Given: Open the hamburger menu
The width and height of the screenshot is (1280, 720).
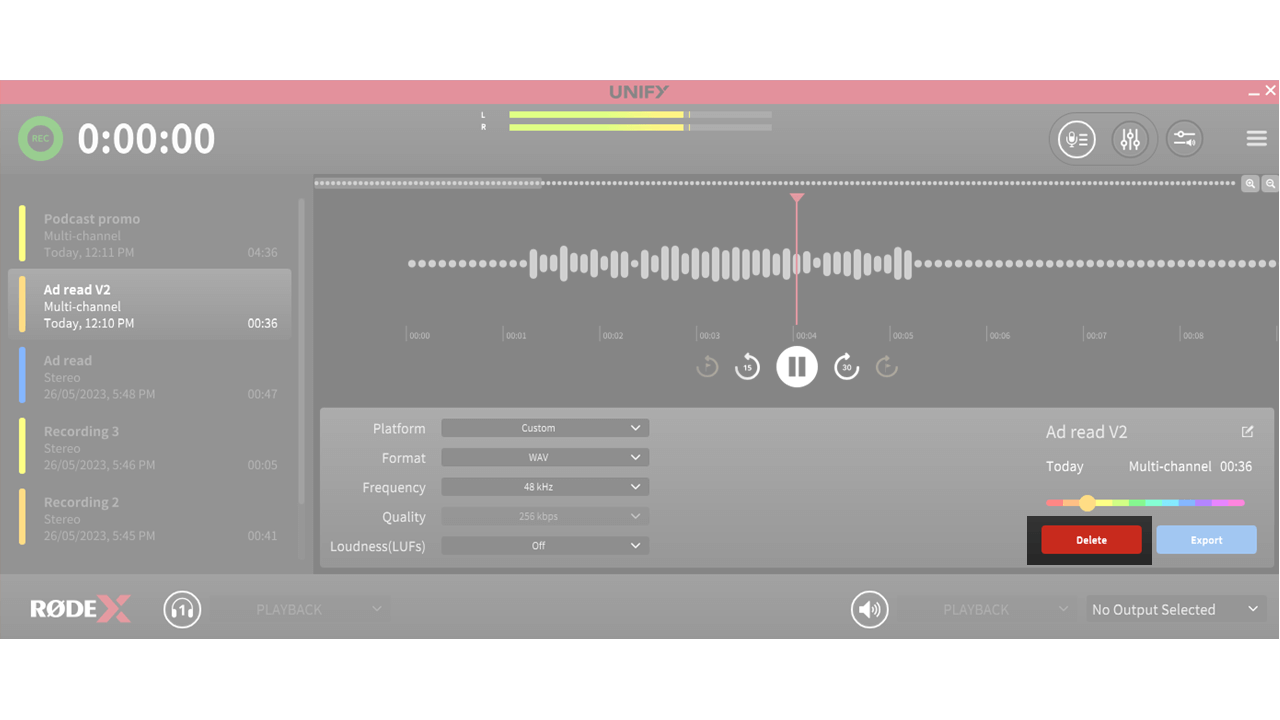Looking at the screenshot, I should [1256, 138].
